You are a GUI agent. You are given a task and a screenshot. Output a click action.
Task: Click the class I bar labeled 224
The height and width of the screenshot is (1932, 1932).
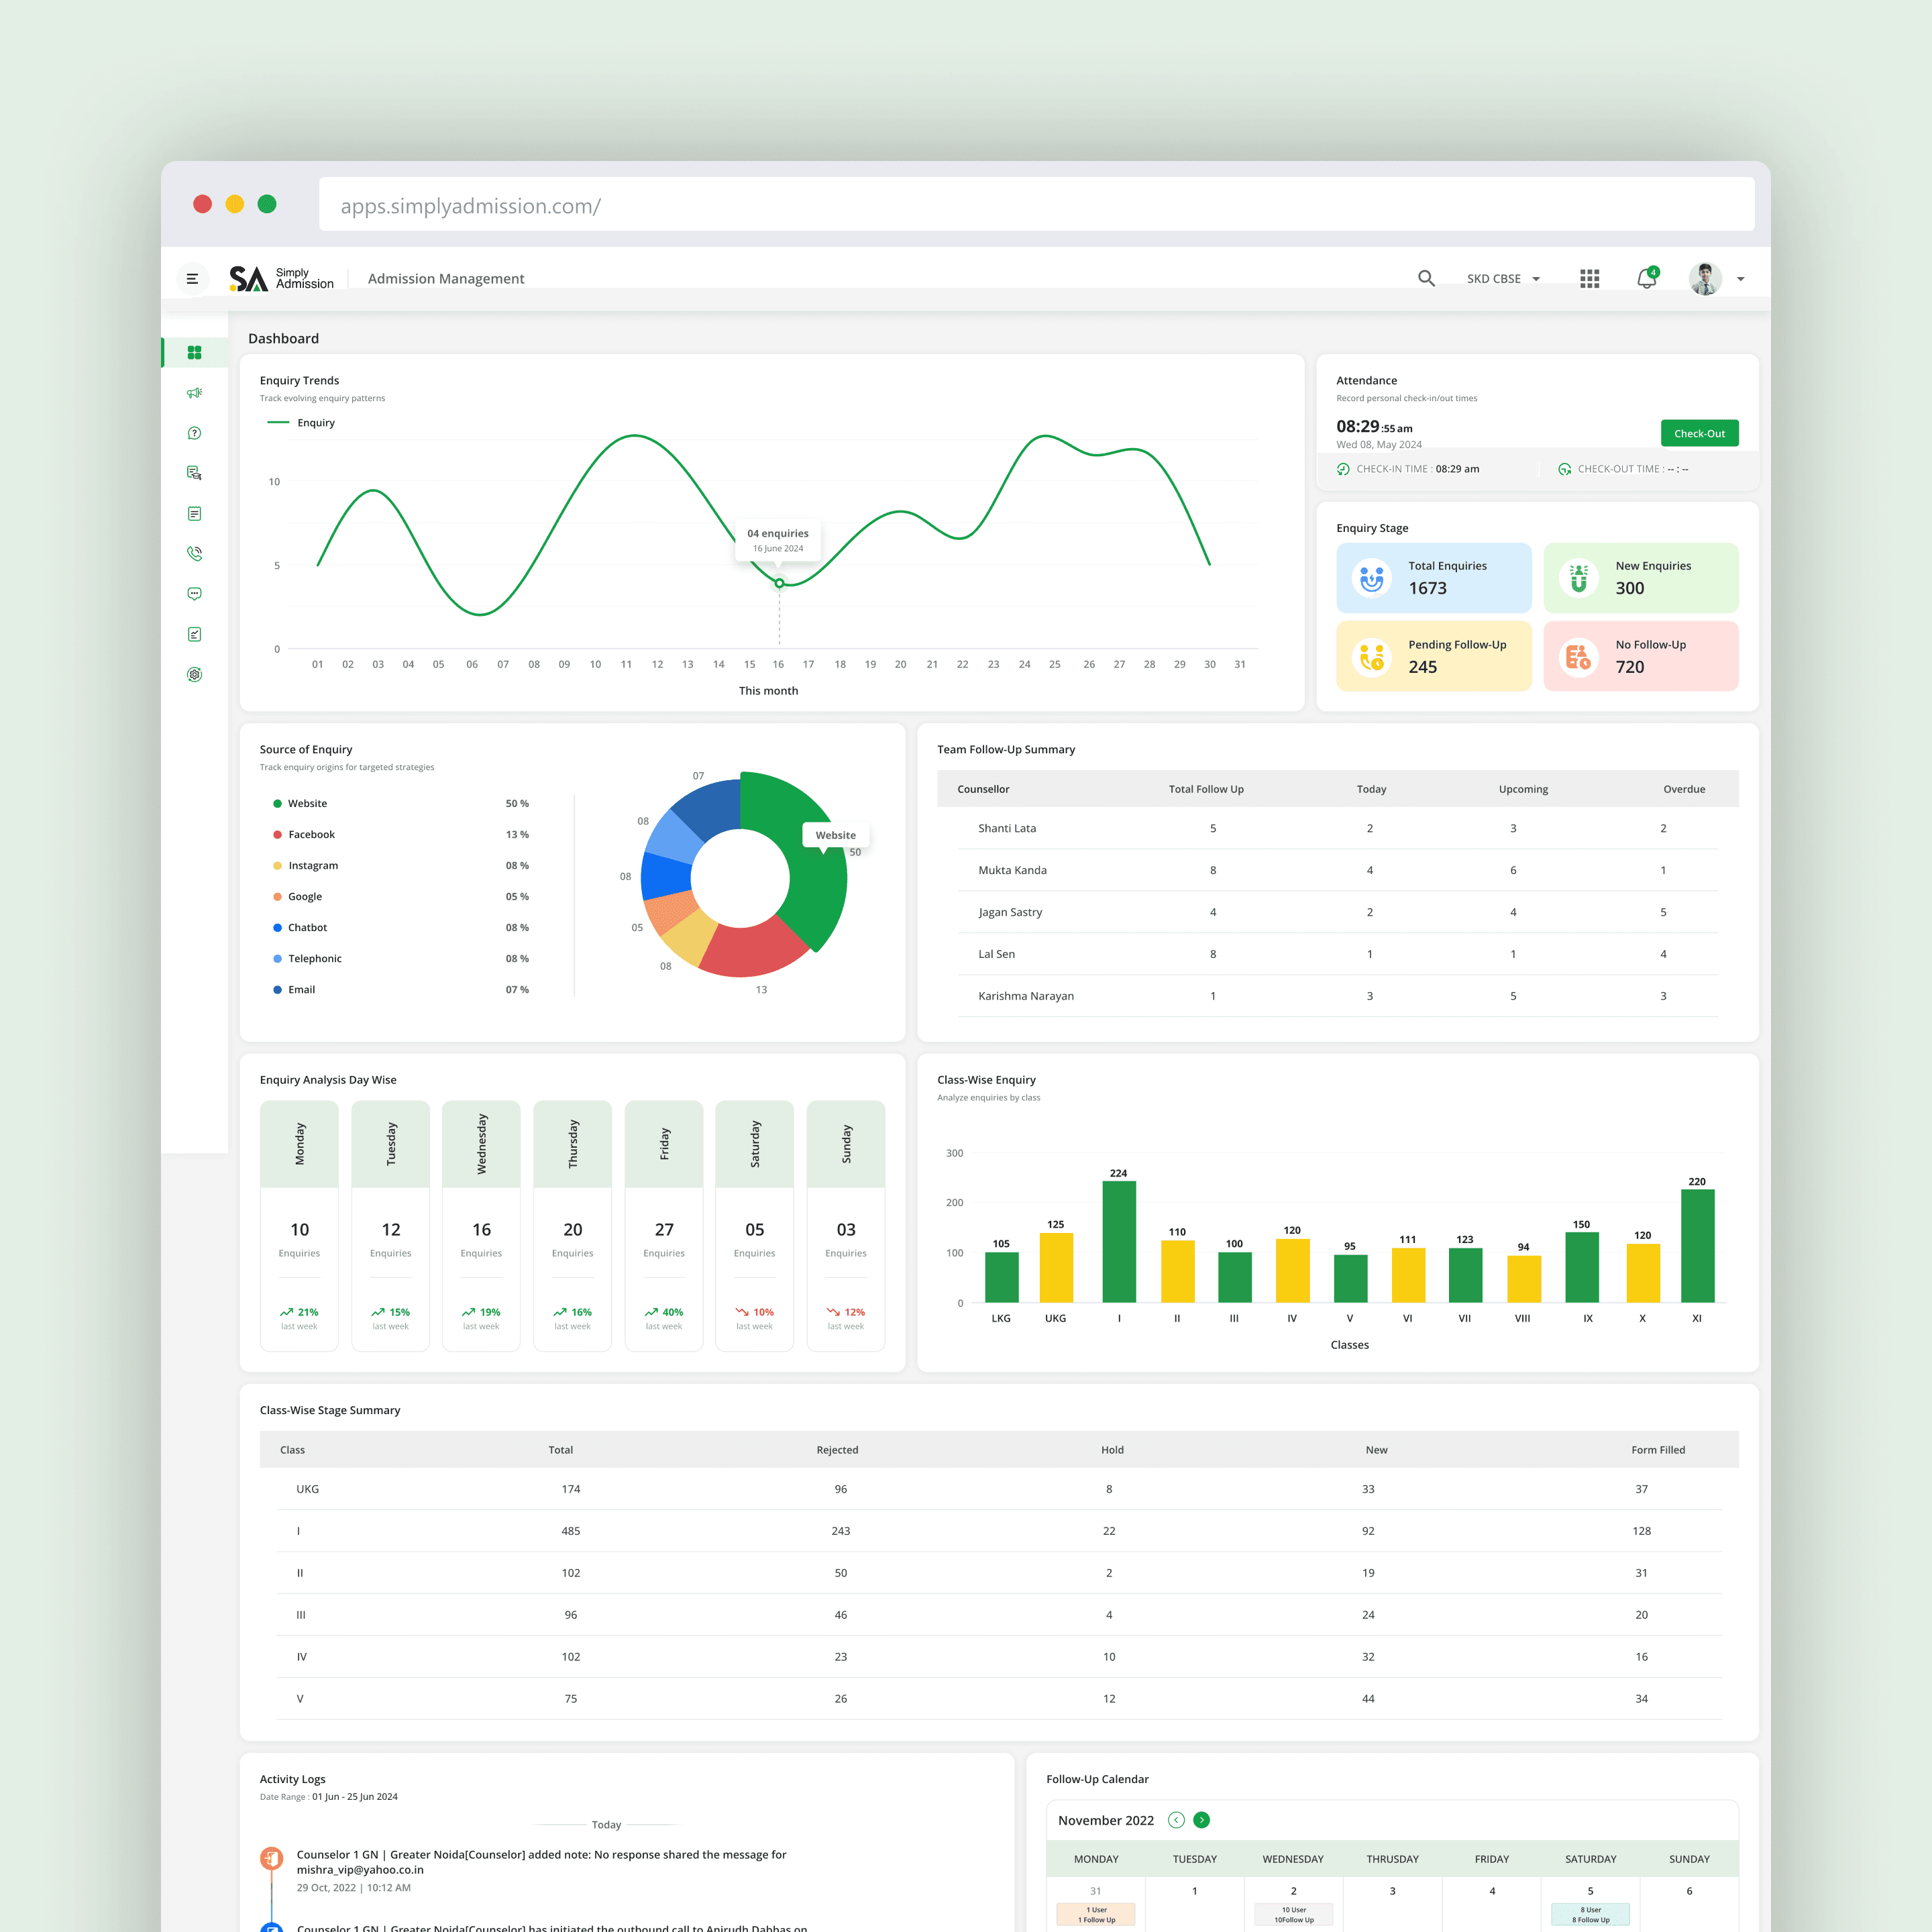pyautogui.click(x=1119, y=1241)
